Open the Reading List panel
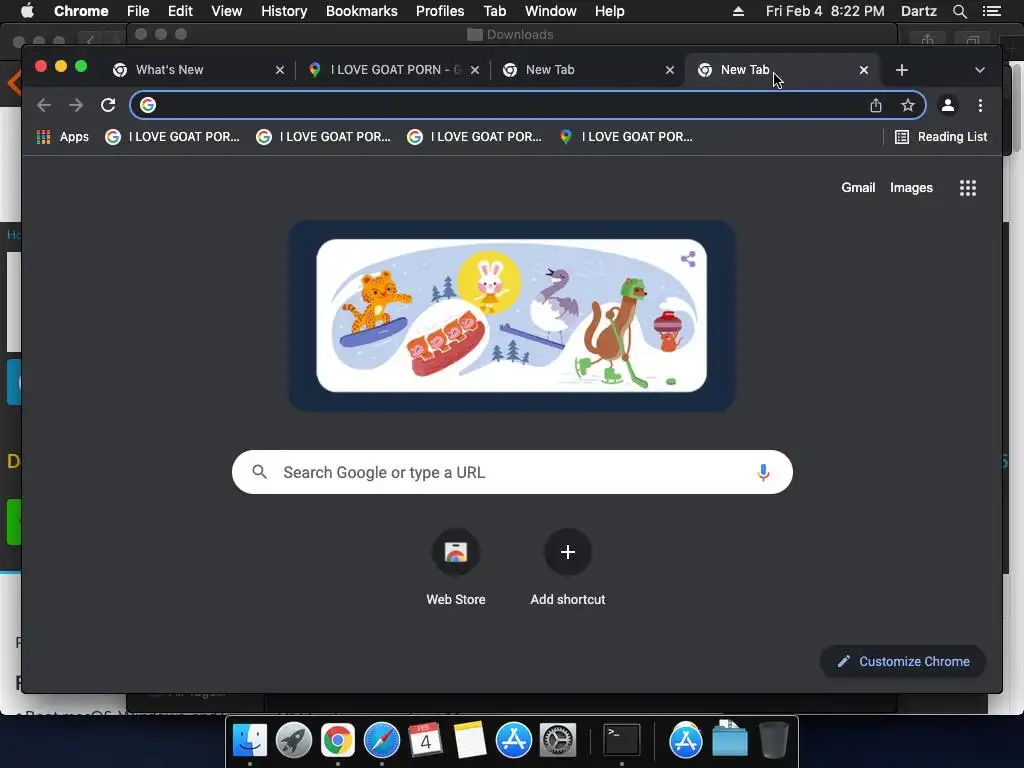The image size is (1024, 768). pos(941,136)
